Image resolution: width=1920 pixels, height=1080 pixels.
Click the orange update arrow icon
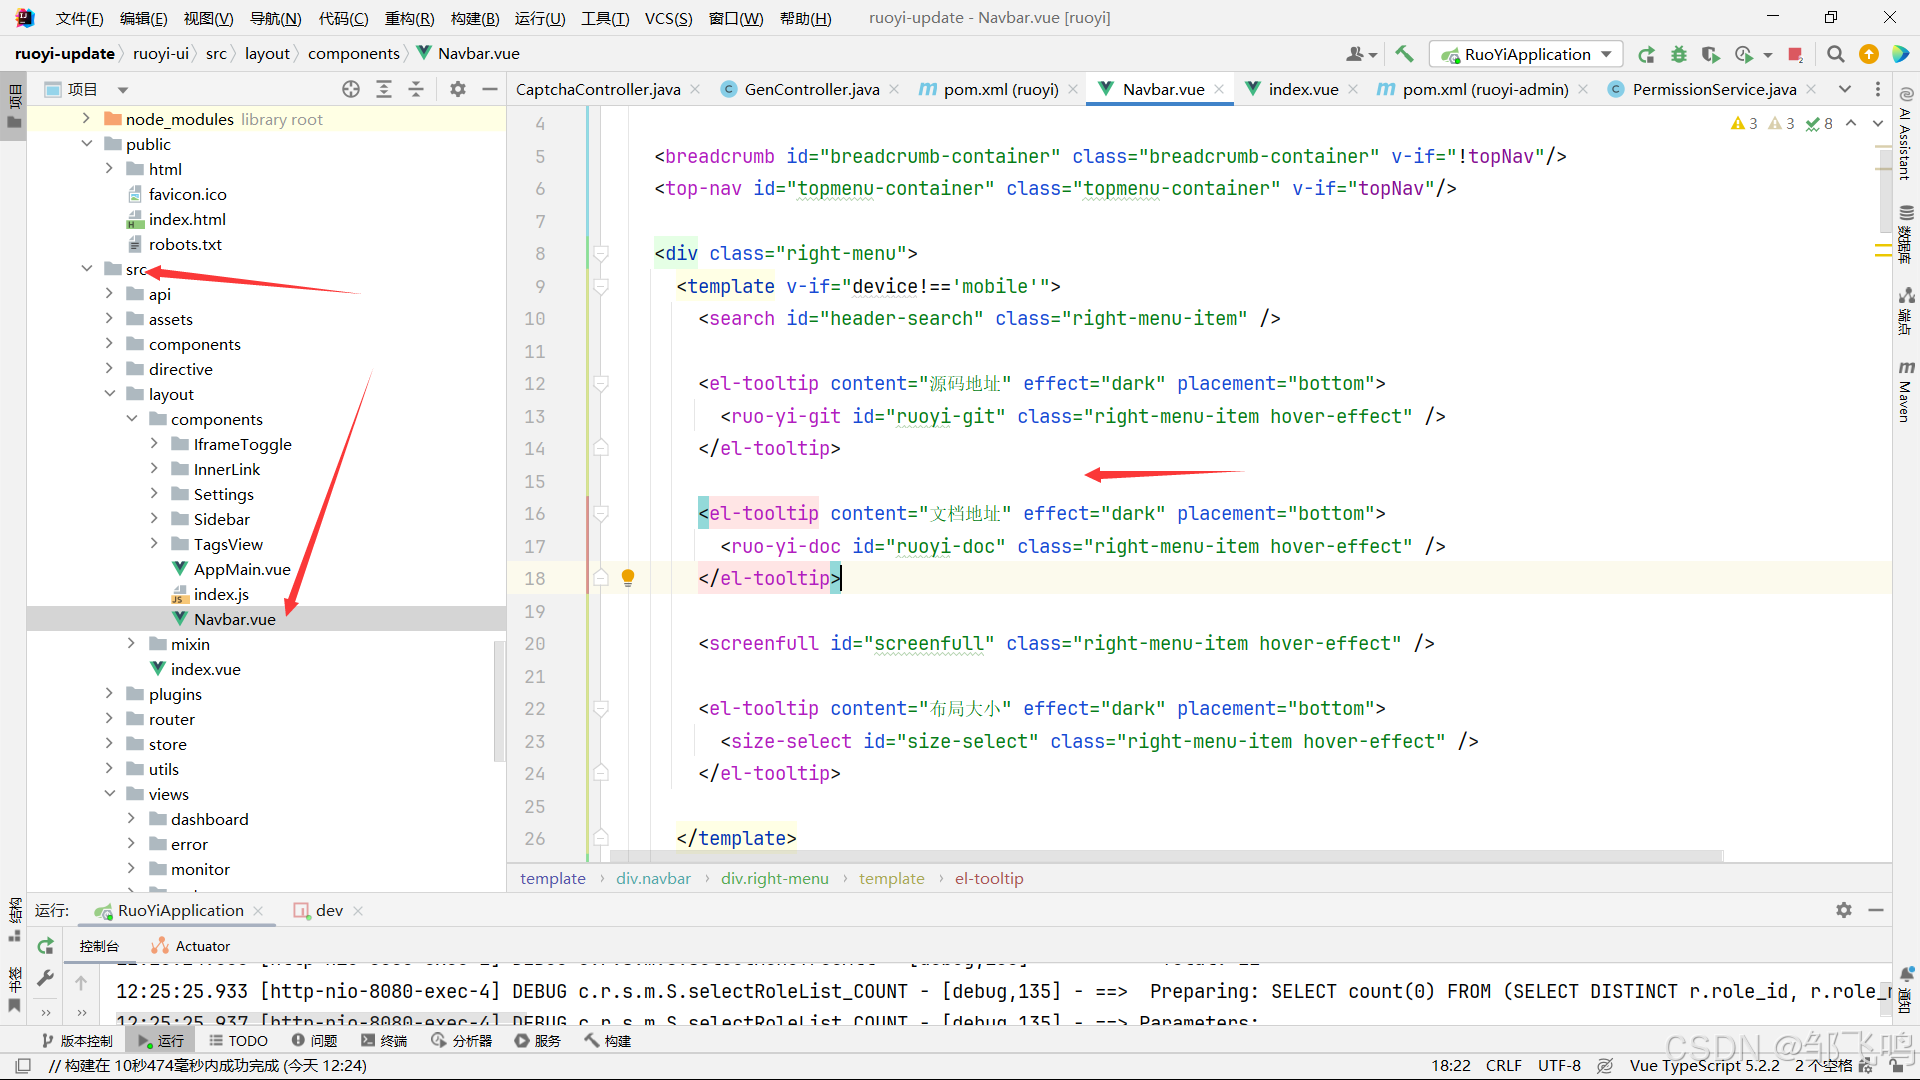(x=1868, y=54)
